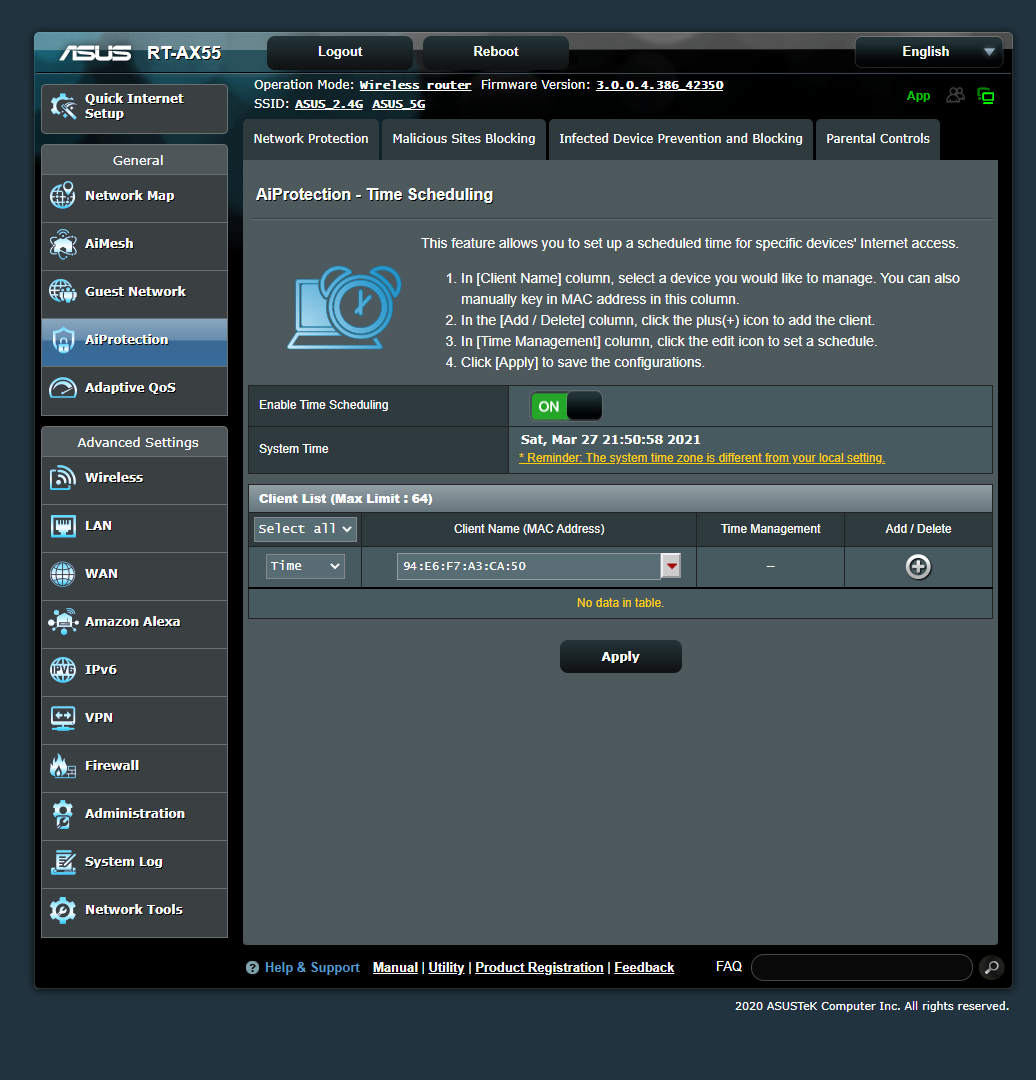Image resolution: width=1036 pixels, height=1080 pixels.
Task: Open the Product Registration link
Action: [x=539, y=968]
